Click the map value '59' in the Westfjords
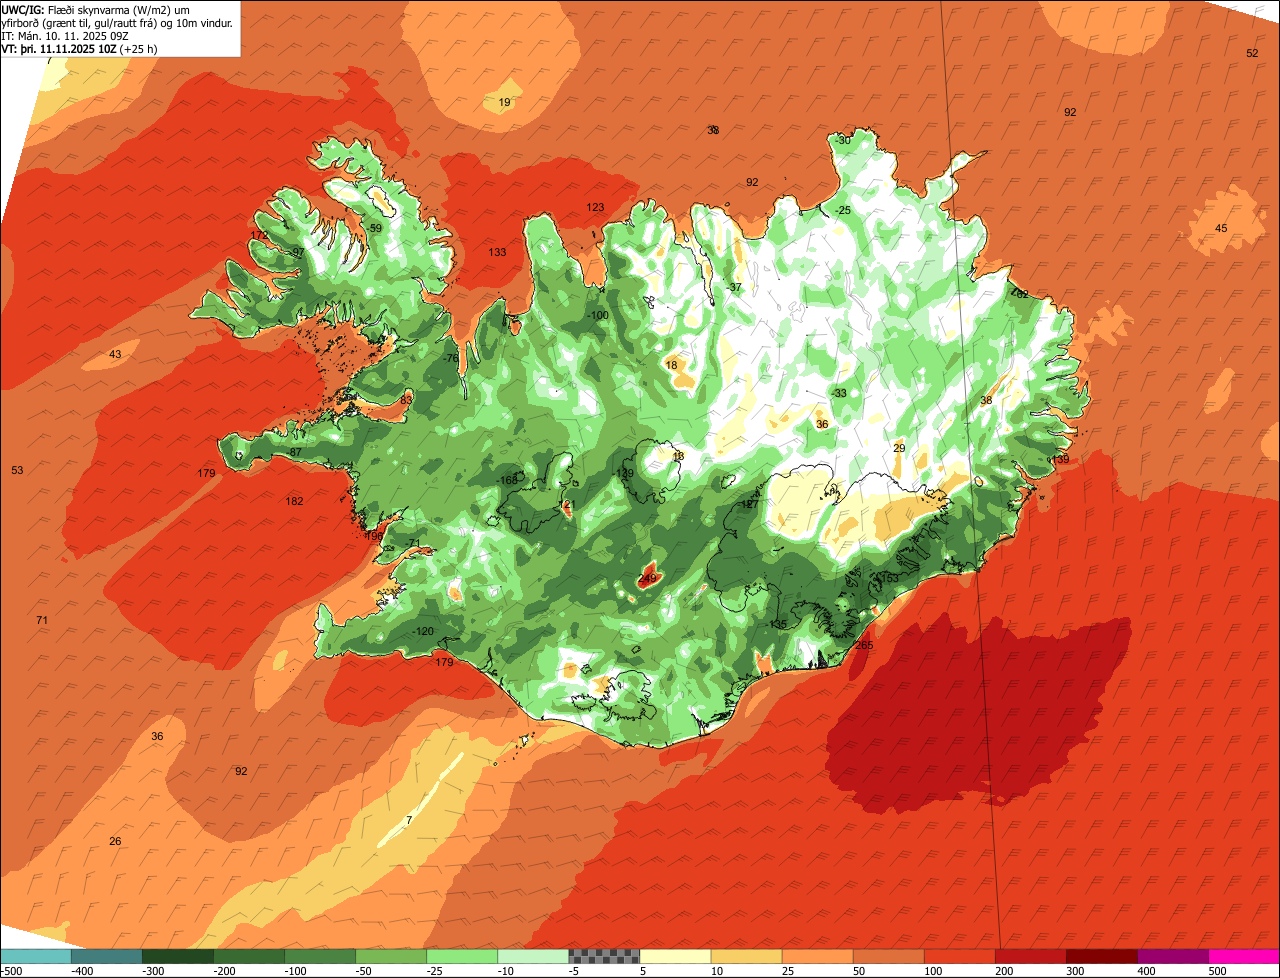Viewport: 1280px width, 978px height. [376, 228]
